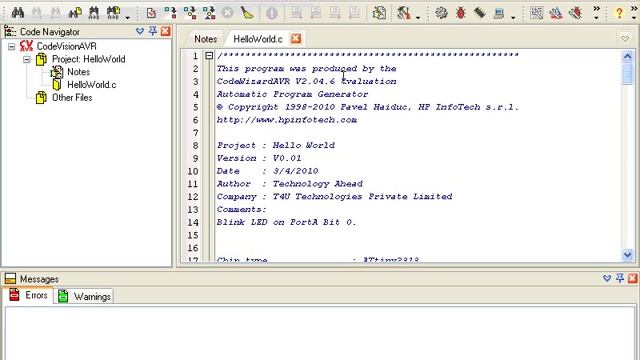
Task: Open Messages panel options arrow
Action: [x=607, y=278]
